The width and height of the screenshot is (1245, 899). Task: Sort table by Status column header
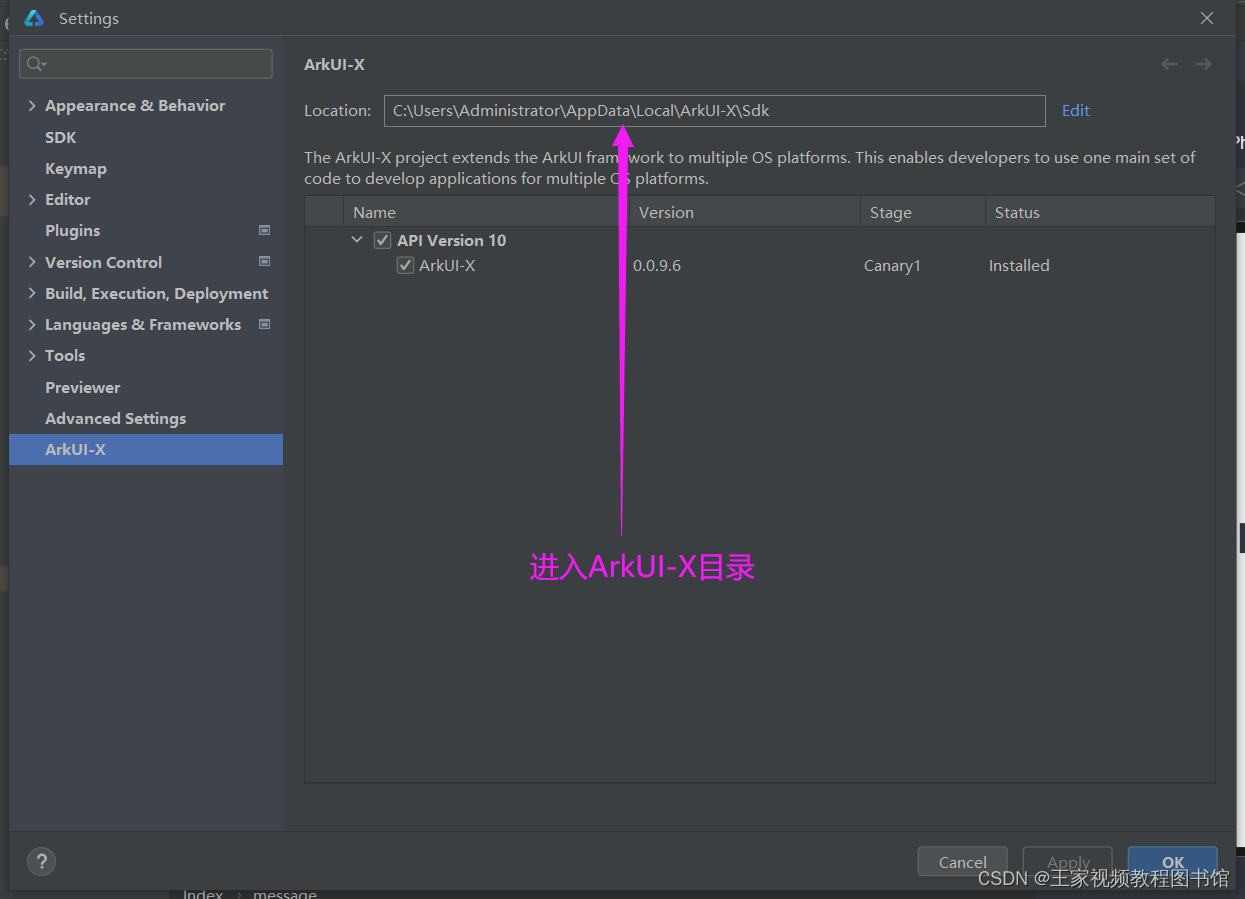point(1100,212)
